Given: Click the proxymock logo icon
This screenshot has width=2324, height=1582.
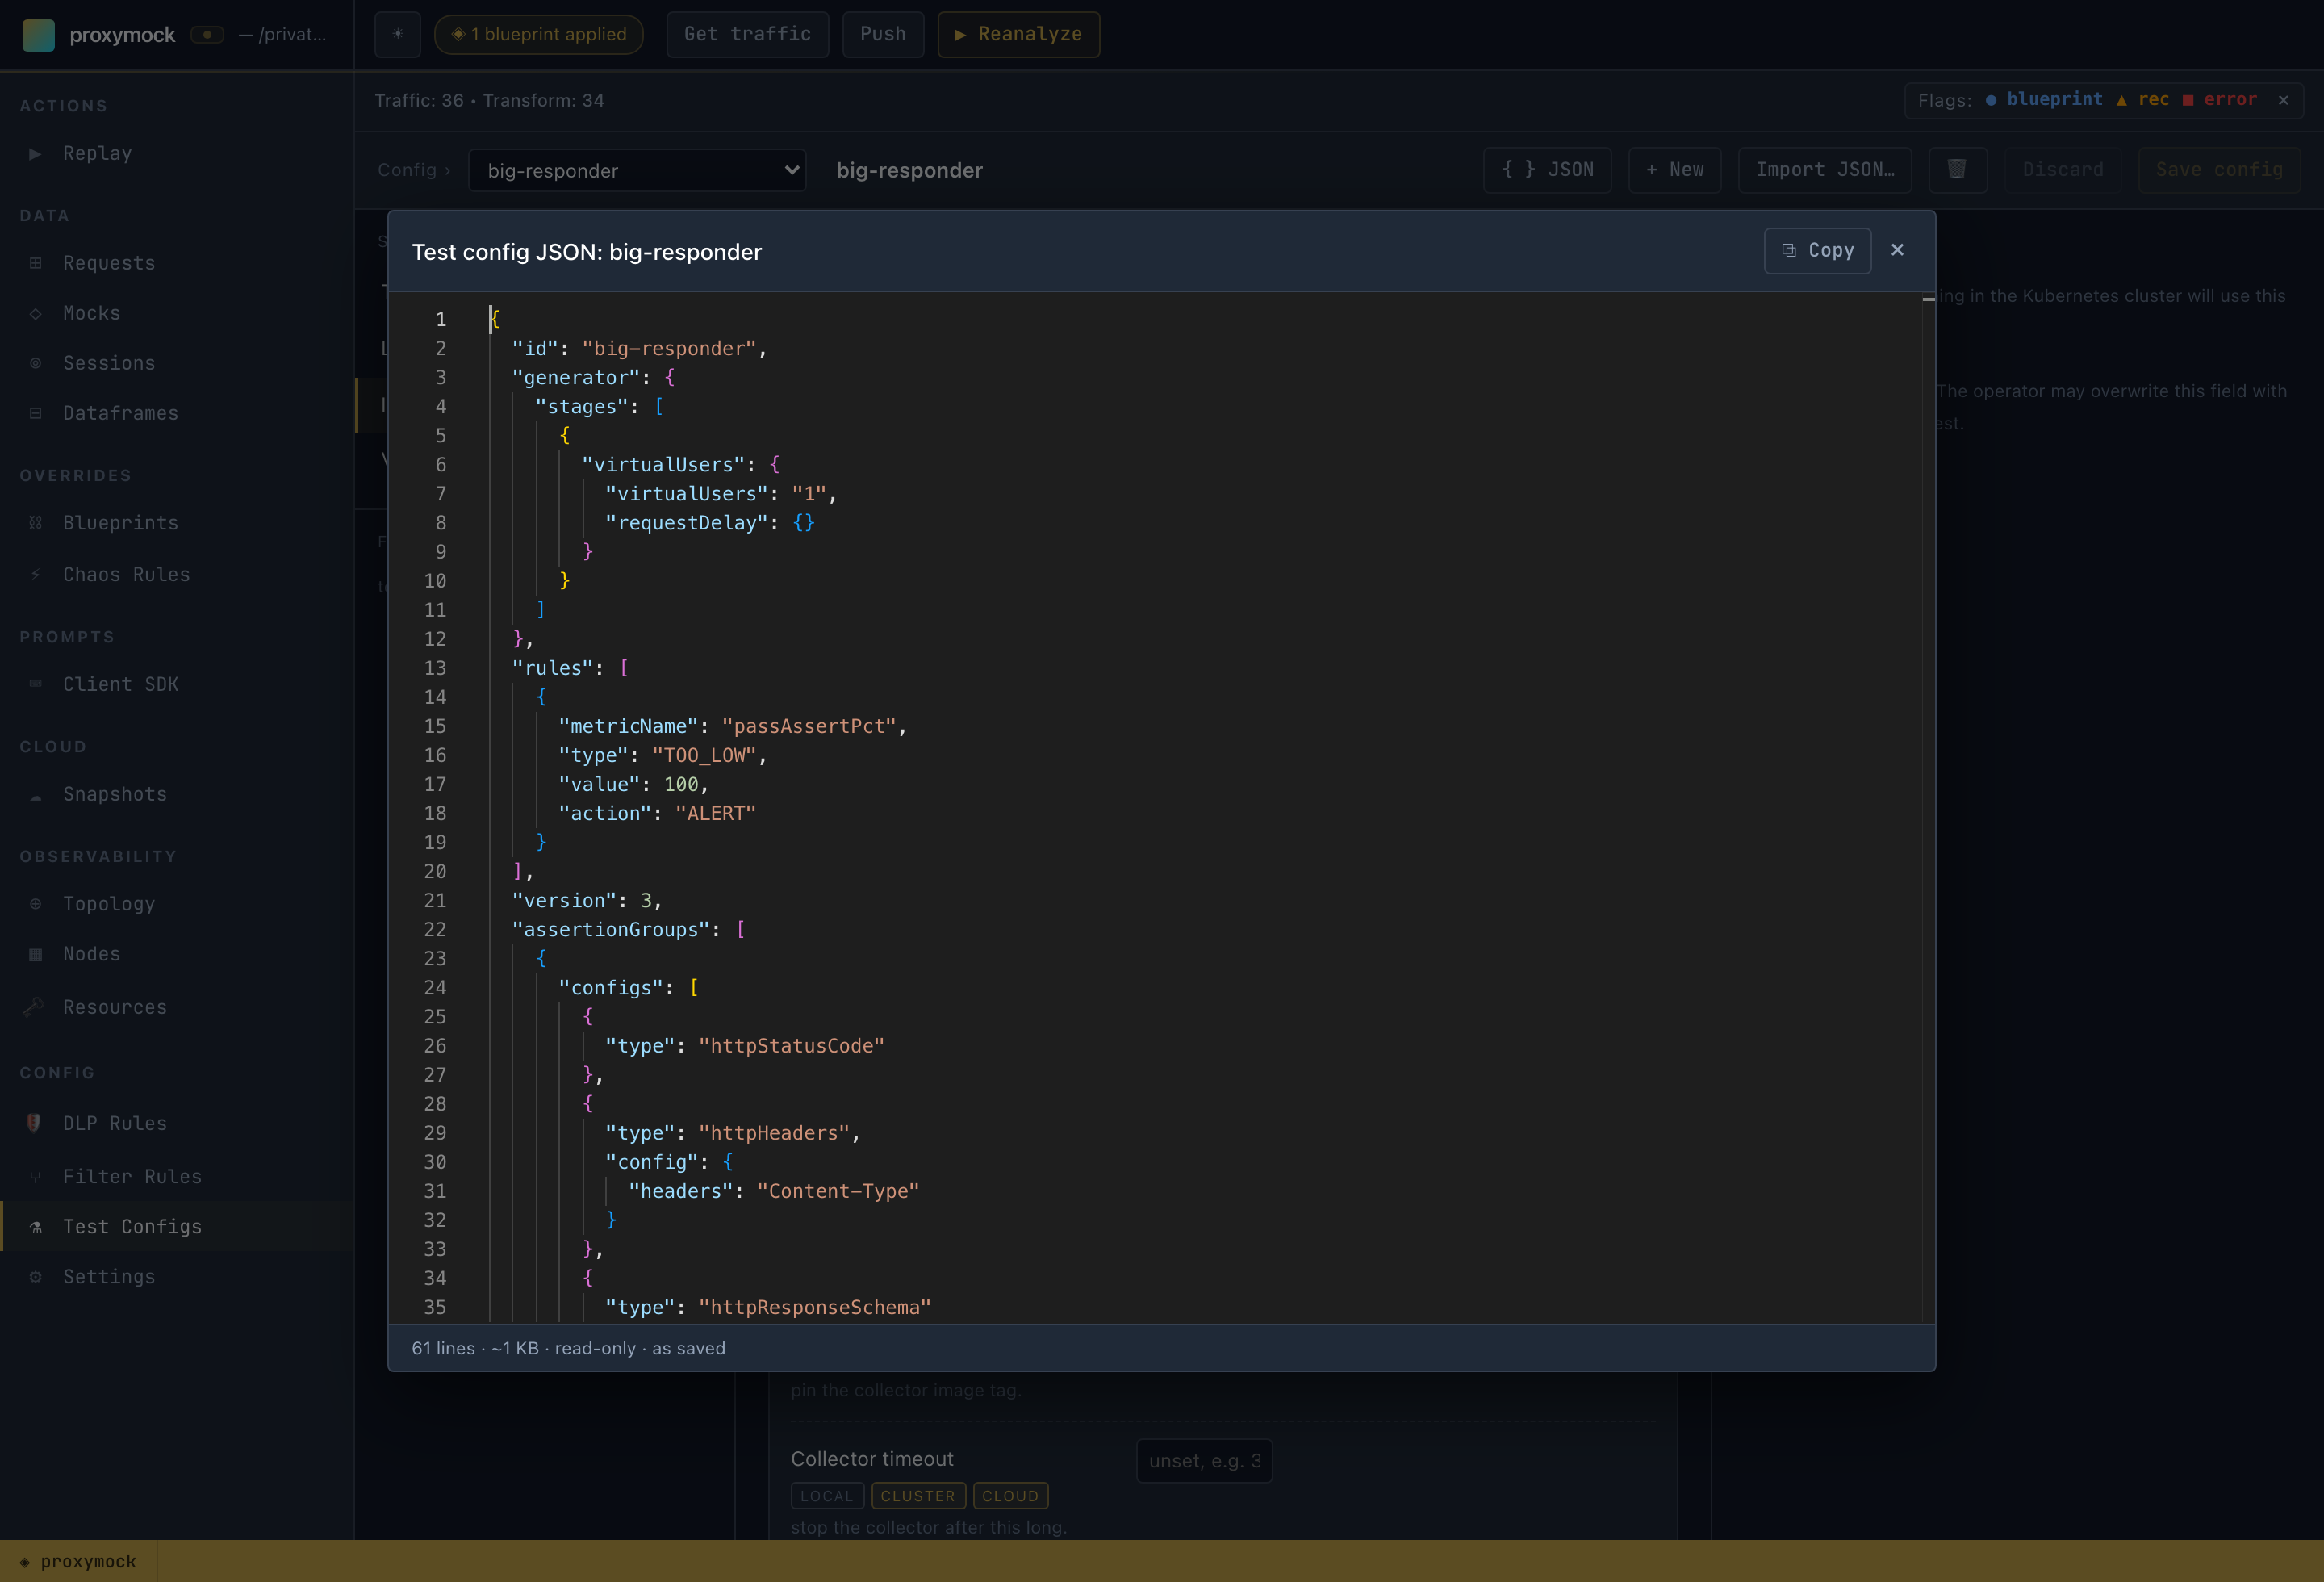Looking at the screenshot, I should (38, 35).
